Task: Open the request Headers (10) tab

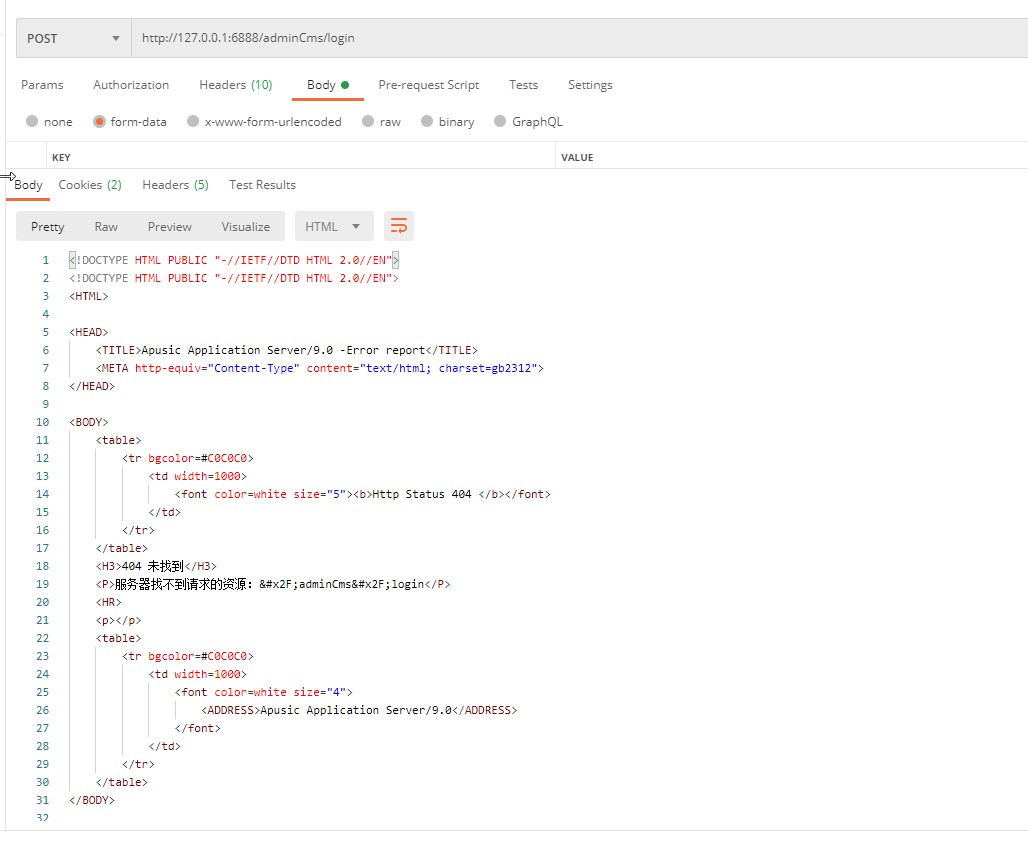Action: click(x=235, y=85)
